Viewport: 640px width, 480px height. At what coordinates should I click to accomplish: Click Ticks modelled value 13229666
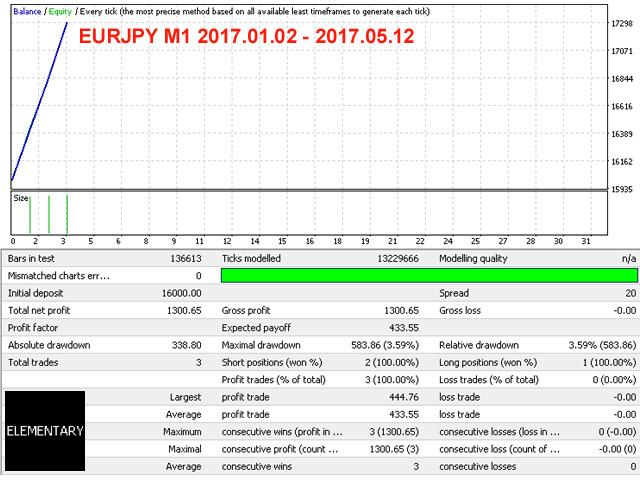pyautogui.click(x=398, y=258)
